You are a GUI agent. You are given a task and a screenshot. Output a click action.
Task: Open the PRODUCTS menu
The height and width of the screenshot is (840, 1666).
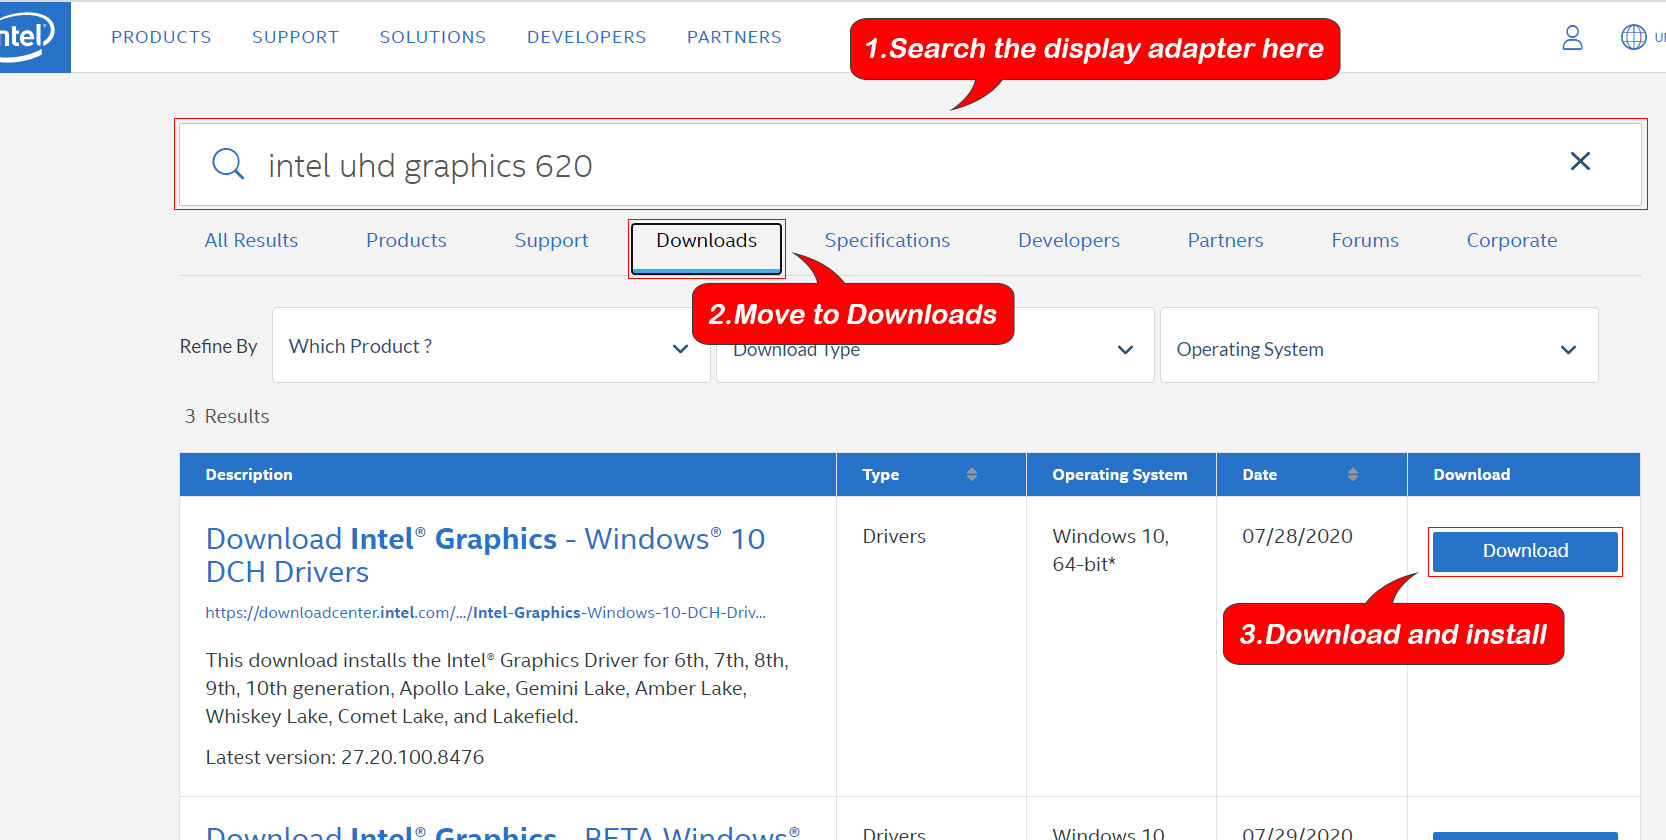(161, 37)
